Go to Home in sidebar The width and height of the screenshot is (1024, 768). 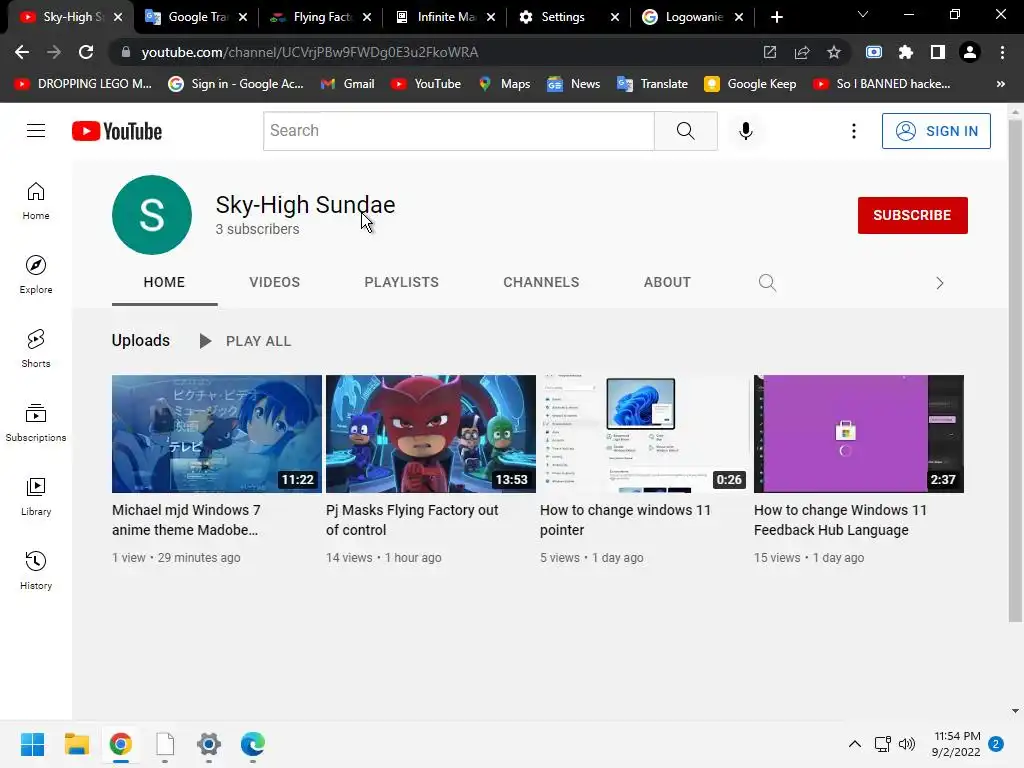tap(36, 201)
